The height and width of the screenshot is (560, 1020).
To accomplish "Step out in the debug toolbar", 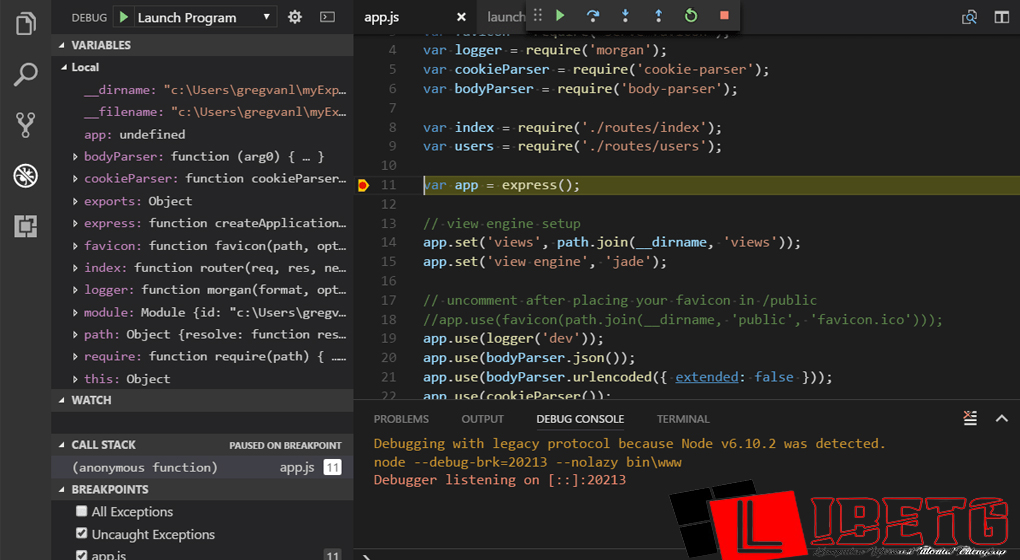I will [658, 16].
